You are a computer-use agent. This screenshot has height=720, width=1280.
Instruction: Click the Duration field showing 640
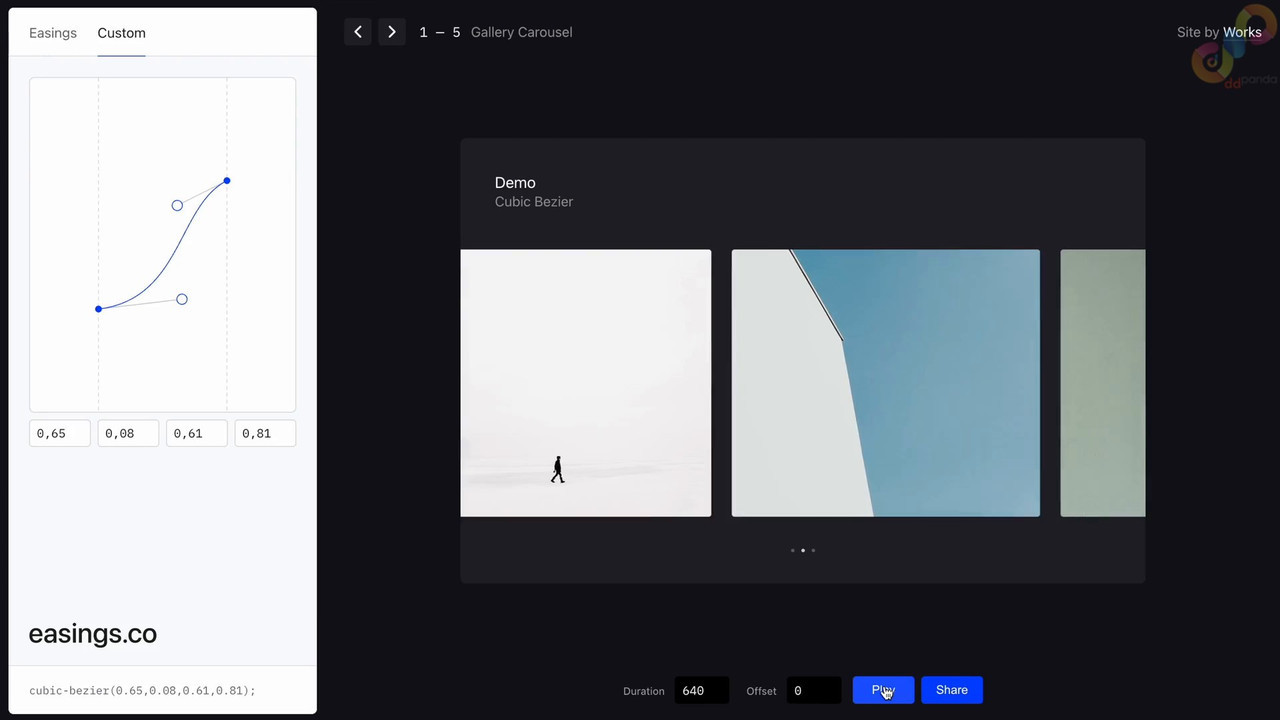pyautogui.click(x=701, y=690)
